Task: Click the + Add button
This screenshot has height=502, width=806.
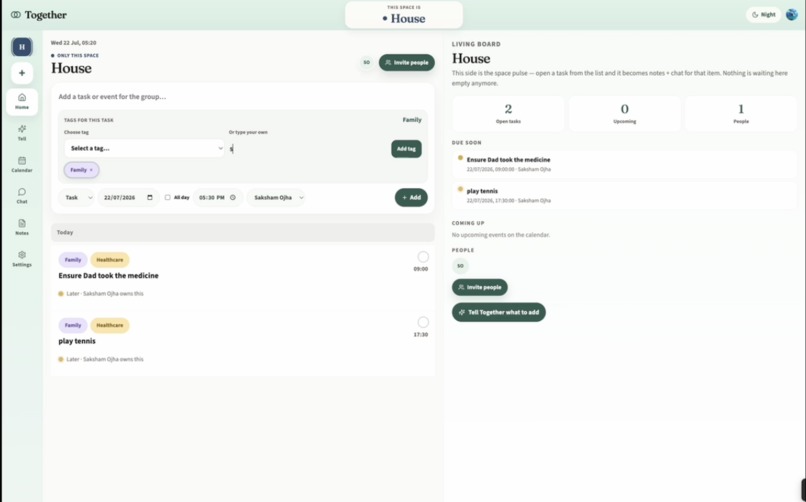Action: point(411,197)
